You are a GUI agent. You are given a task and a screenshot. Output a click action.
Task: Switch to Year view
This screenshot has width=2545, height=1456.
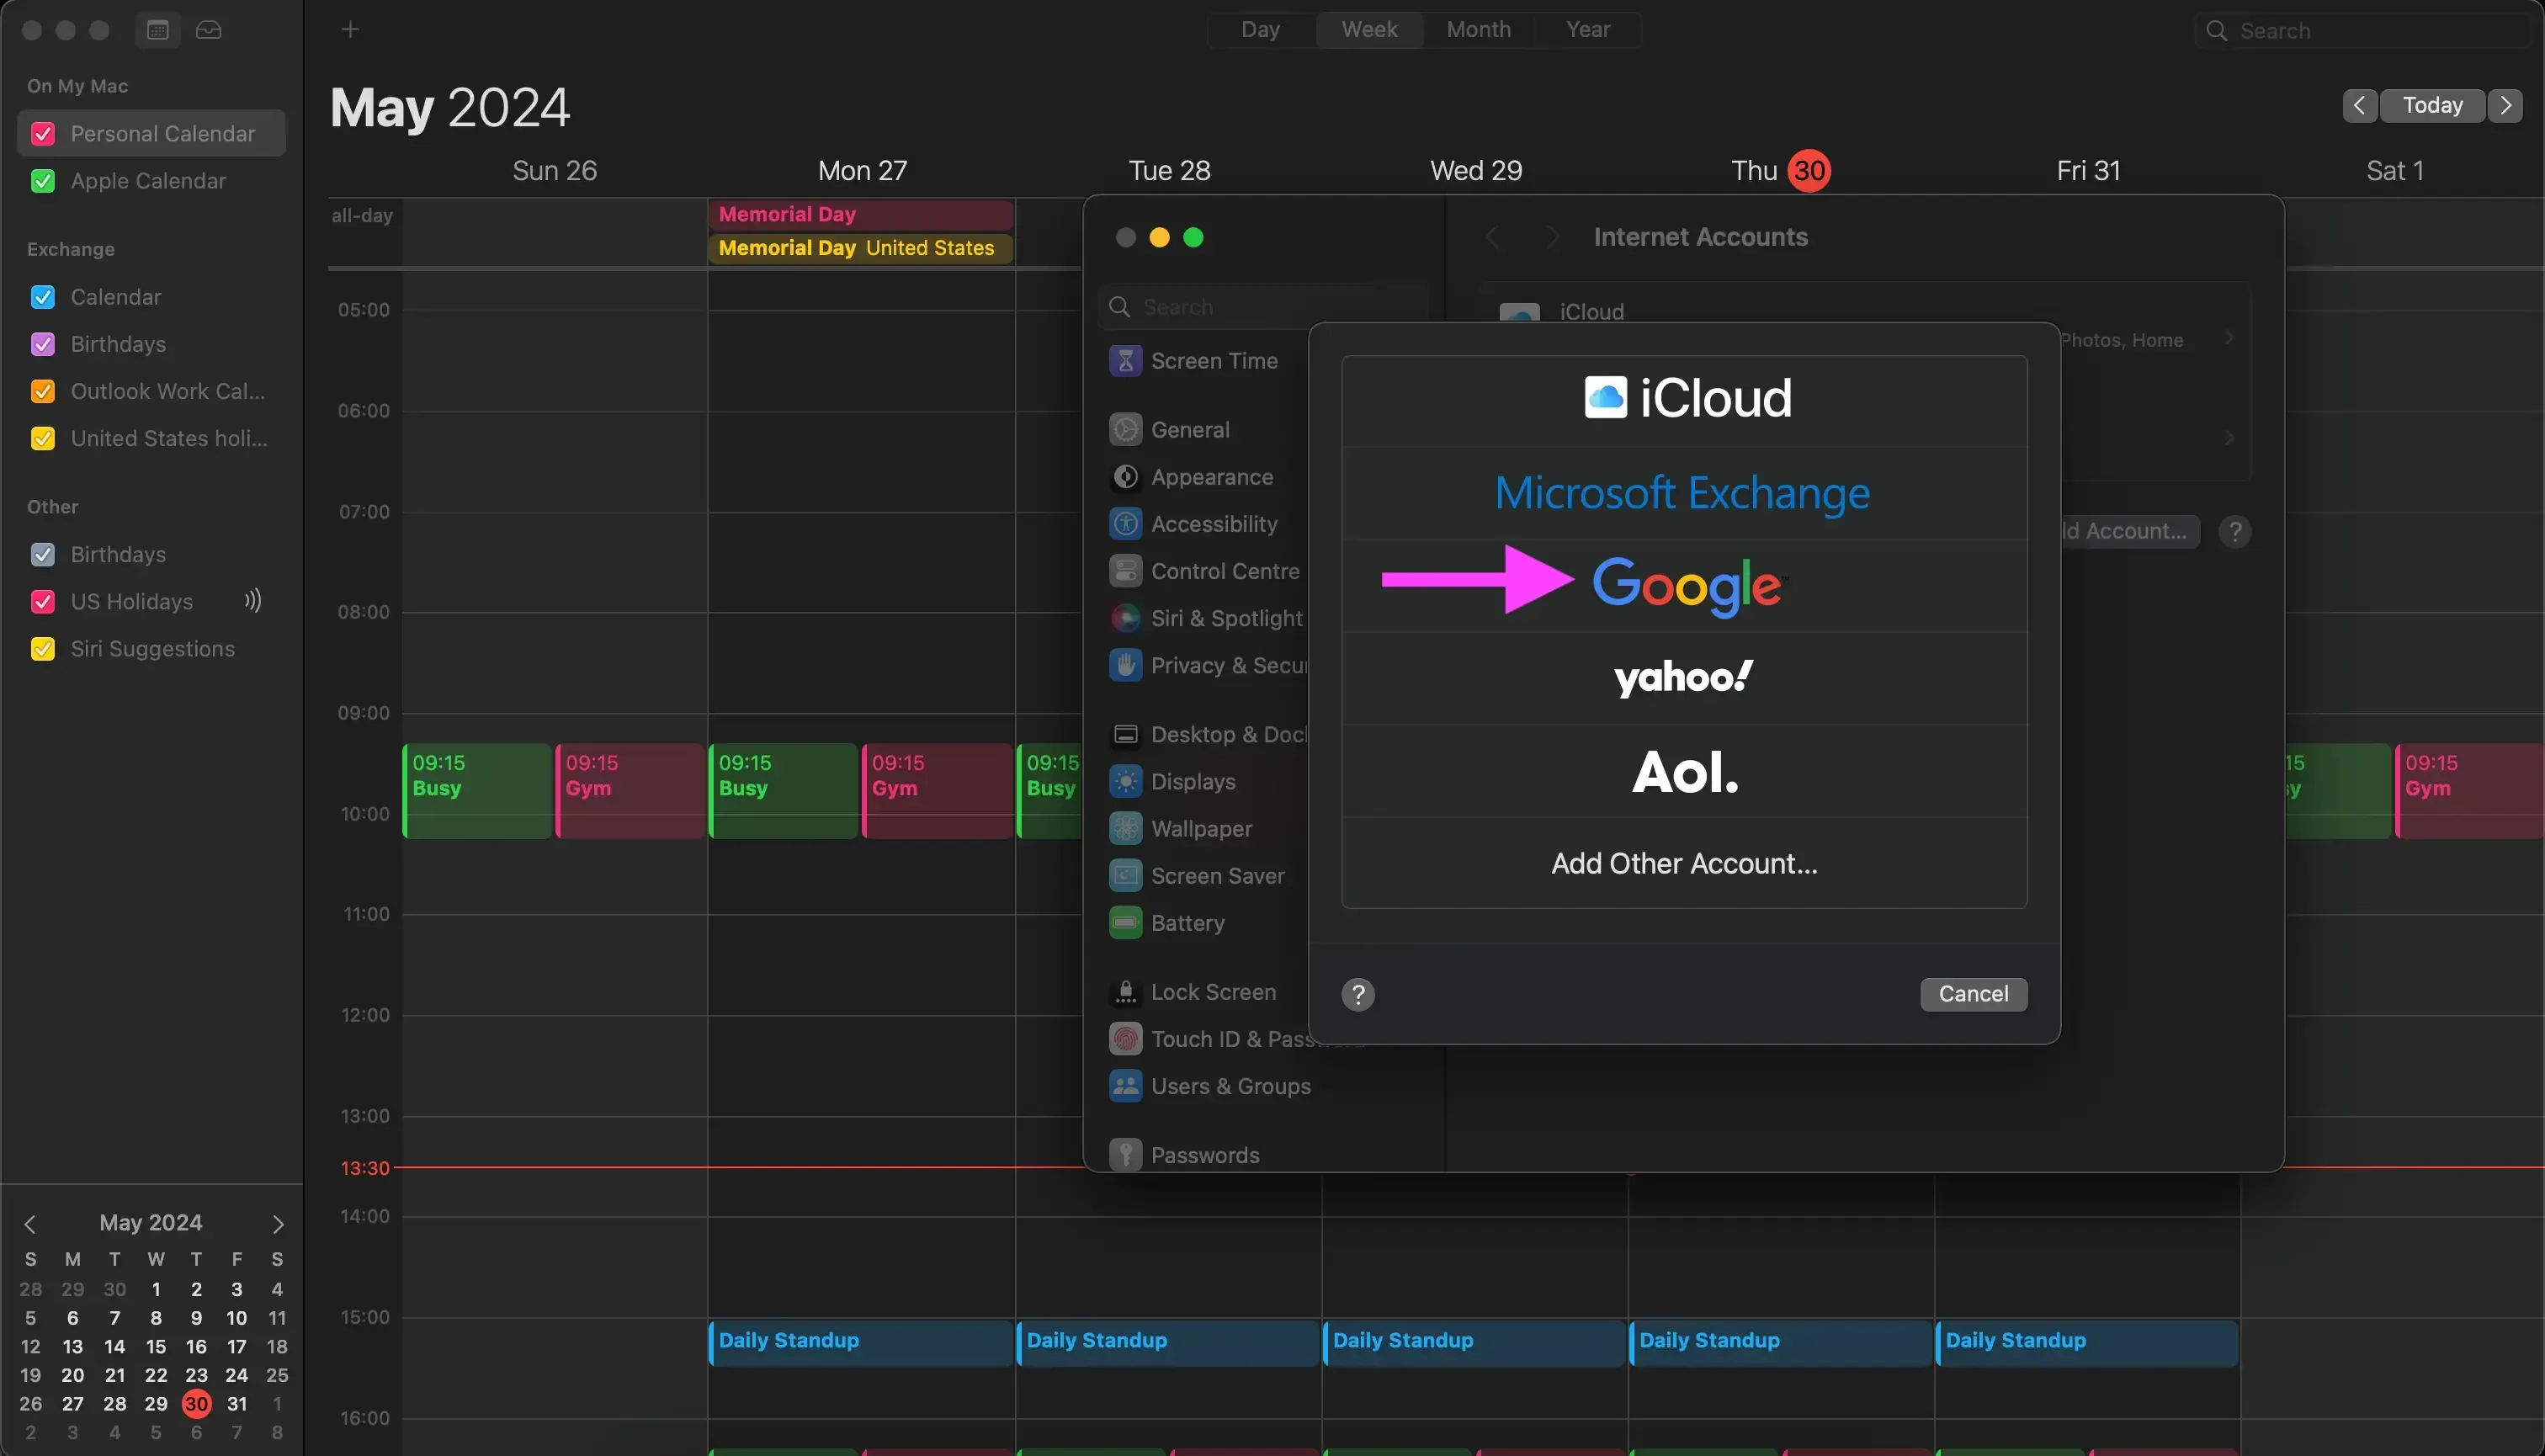click(x=1588, y=29)
